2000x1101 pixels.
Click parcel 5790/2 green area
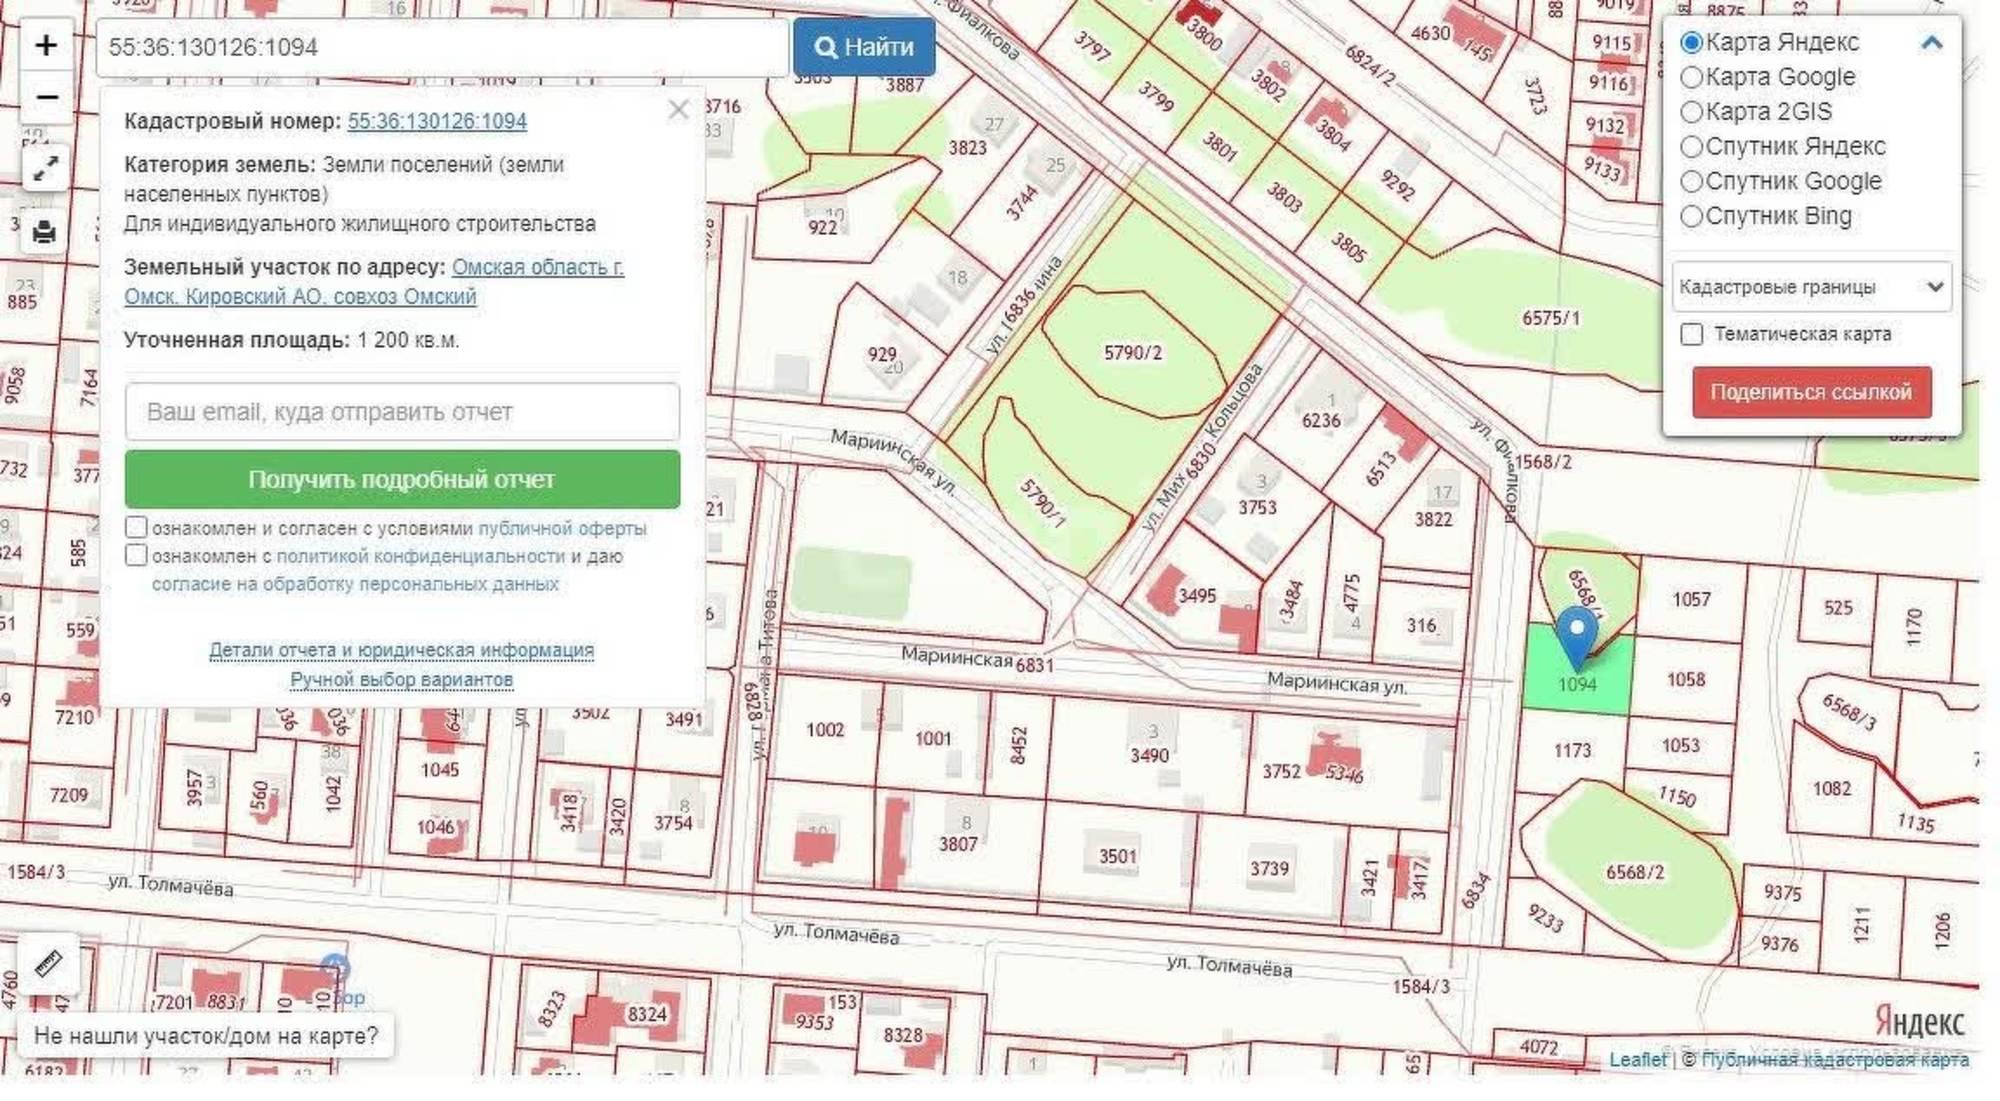1133,353
